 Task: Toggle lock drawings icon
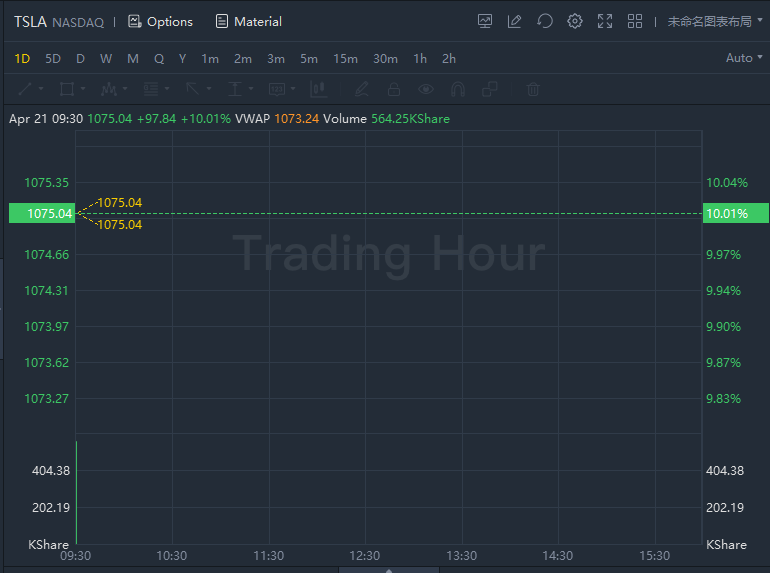393,89
